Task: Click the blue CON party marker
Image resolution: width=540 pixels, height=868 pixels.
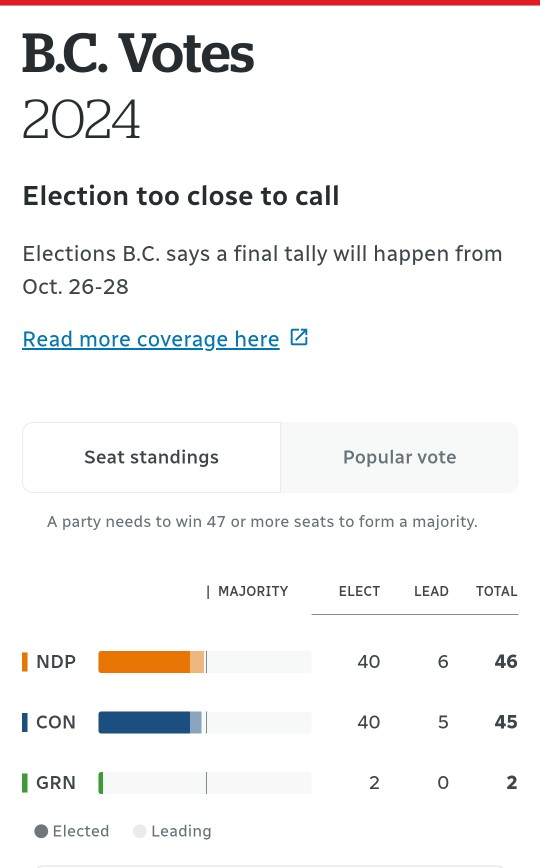Action: (x=24, y=722)
